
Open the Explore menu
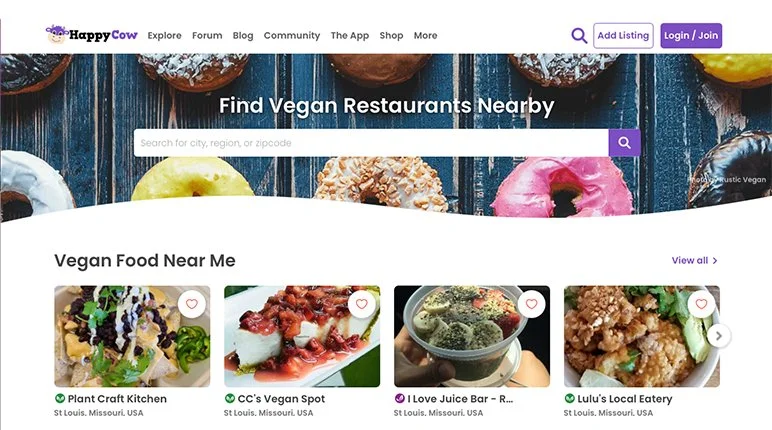pos(164,35)
